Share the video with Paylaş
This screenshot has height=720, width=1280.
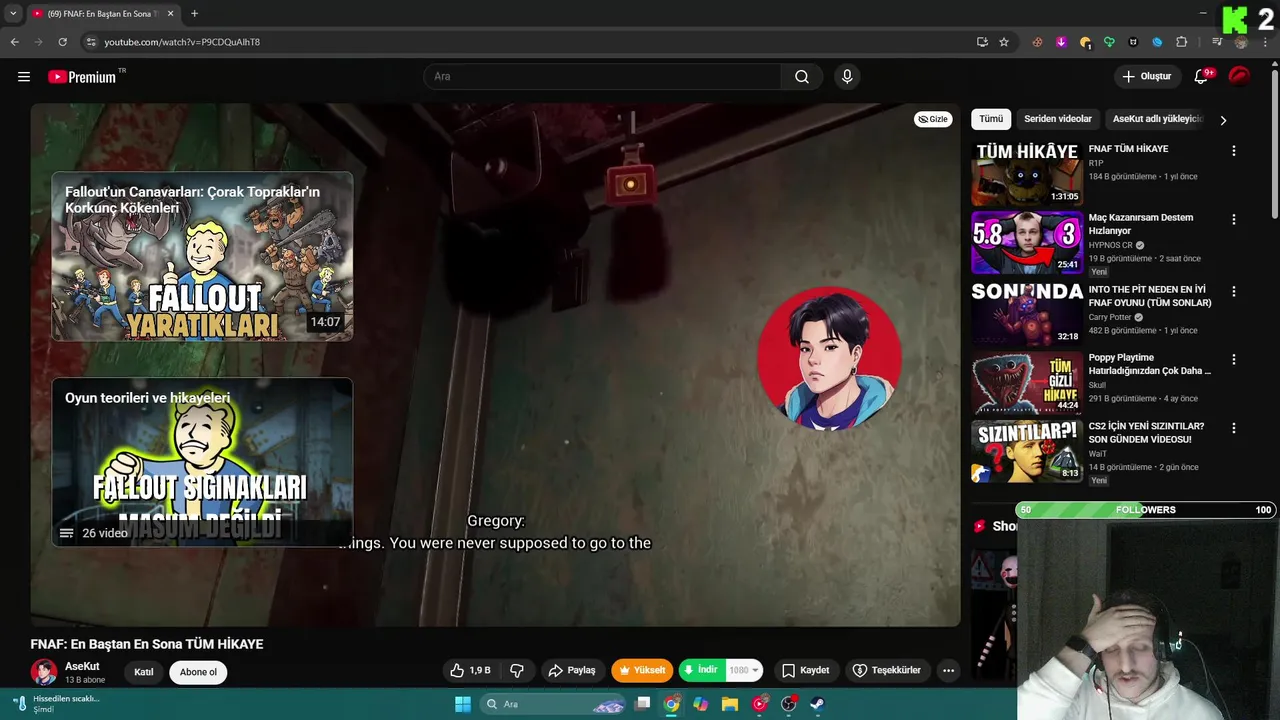(572, 670)
